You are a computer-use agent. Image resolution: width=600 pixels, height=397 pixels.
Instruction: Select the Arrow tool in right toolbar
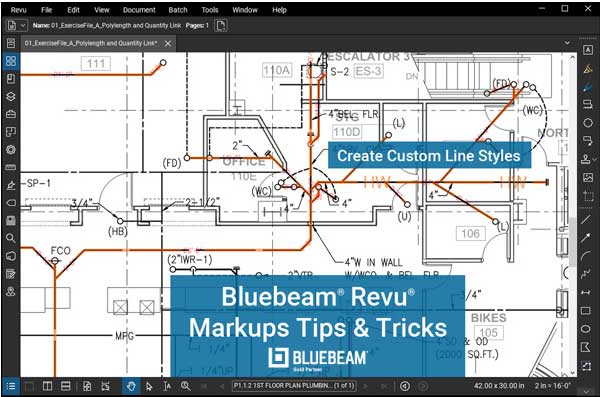click(x=586, y=238)
